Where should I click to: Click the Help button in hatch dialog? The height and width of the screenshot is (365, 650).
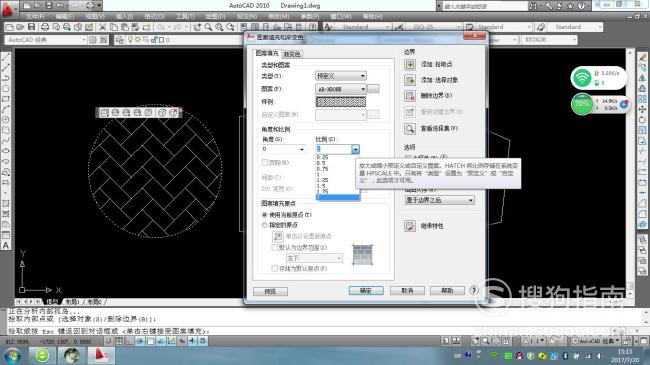447,290
